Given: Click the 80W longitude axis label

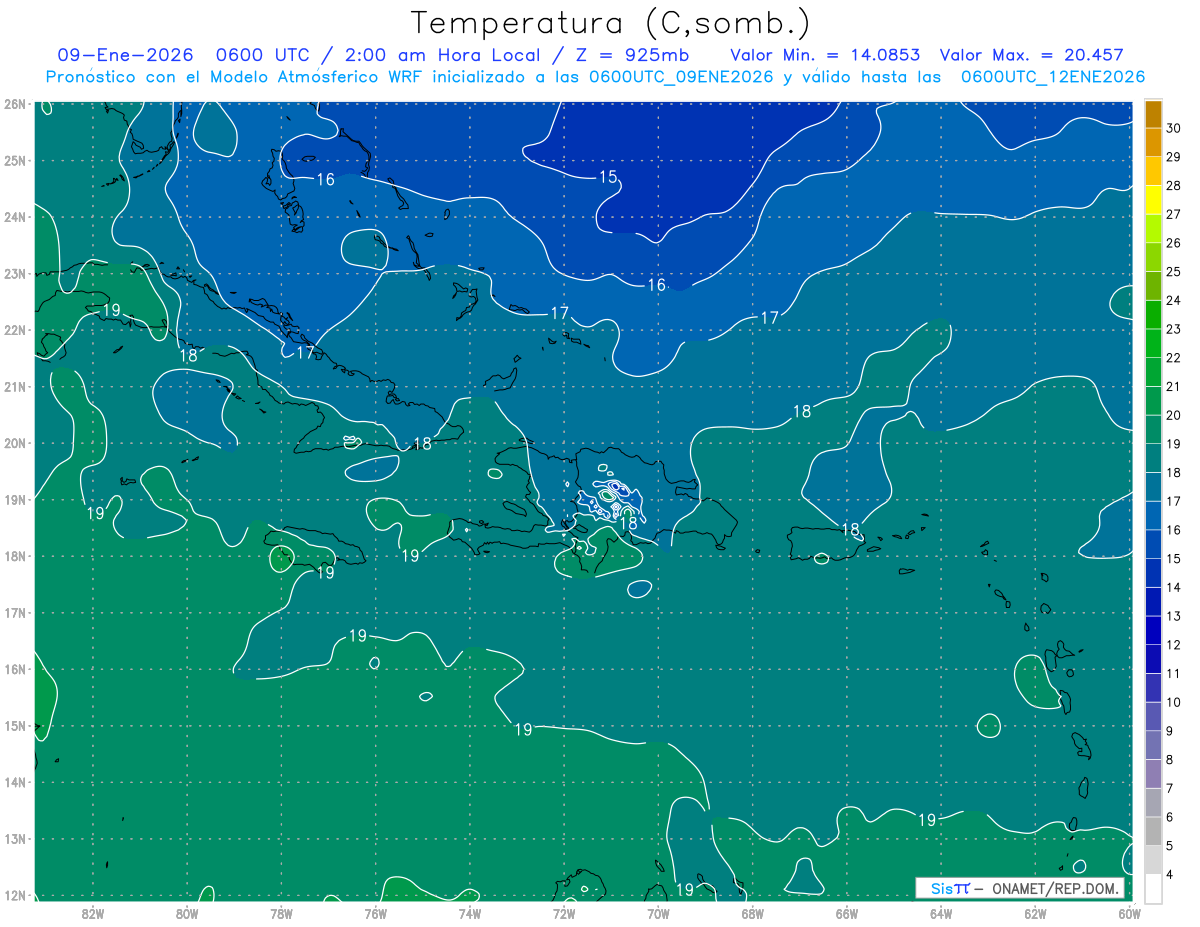Looking at the screenshot, I should tap(187, 913).
